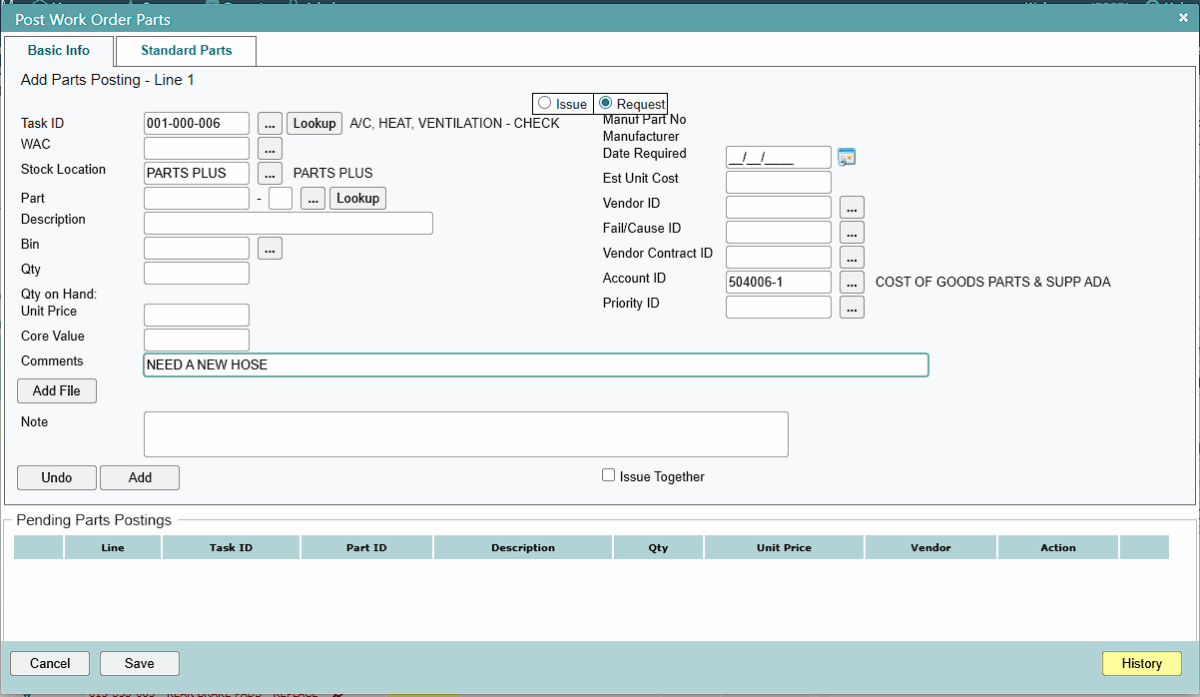The height and width of the screenshot is (697, 1200).
Task: Focus the Task ID input field
Action: (197, 123)
